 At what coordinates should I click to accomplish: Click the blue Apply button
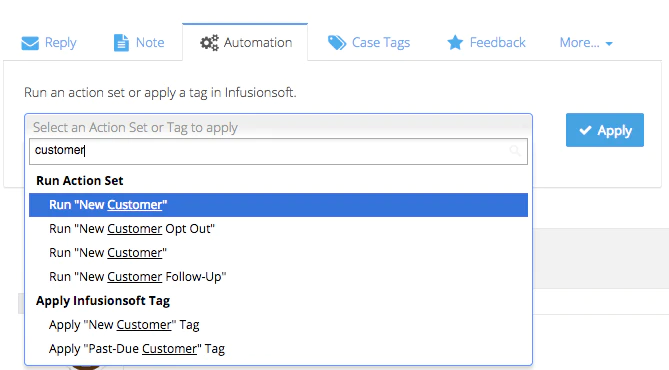(605, 130)
